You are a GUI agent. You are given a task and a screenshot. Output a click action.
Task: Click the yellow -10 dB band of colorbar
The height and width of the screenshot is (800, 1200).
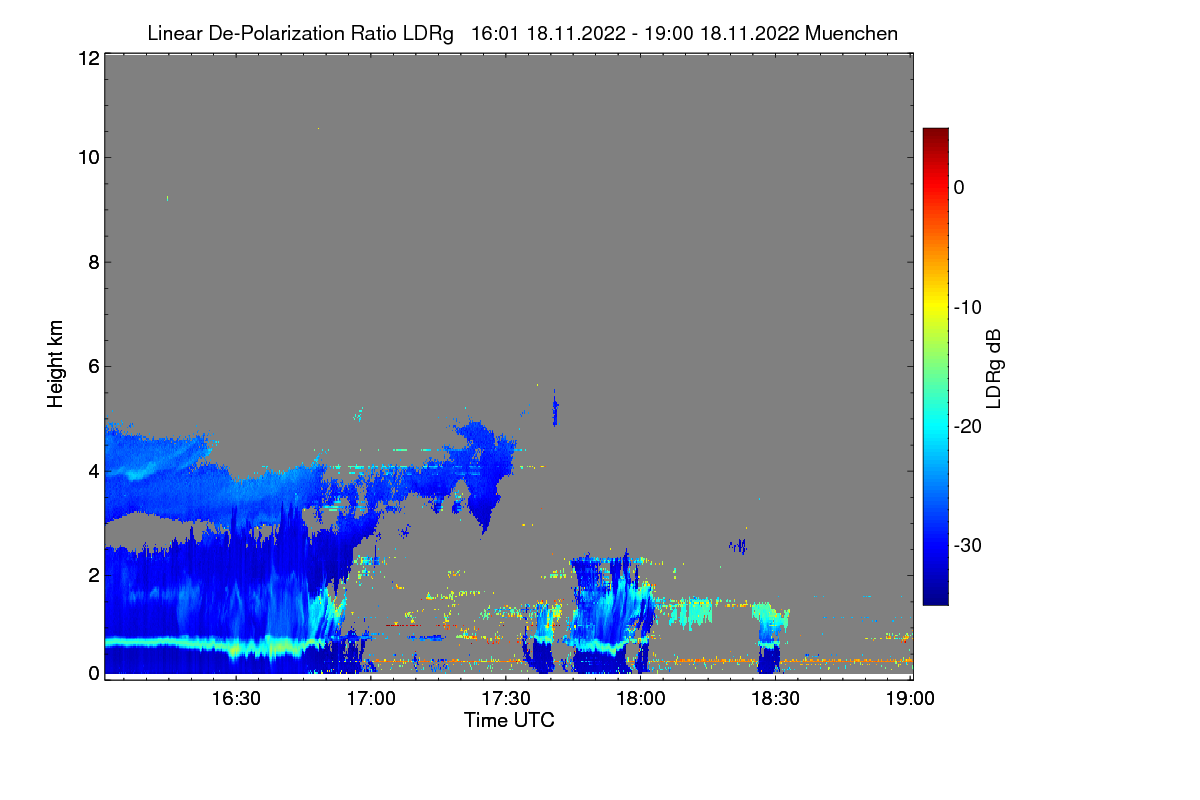[935, 307]
